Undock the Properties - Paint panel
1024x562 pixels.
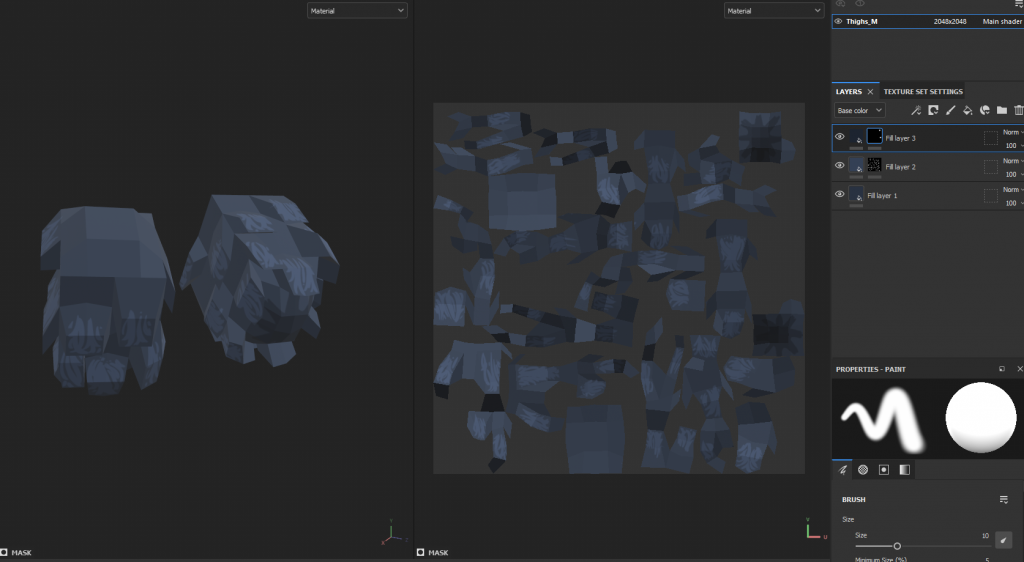tap(1002, 369)
